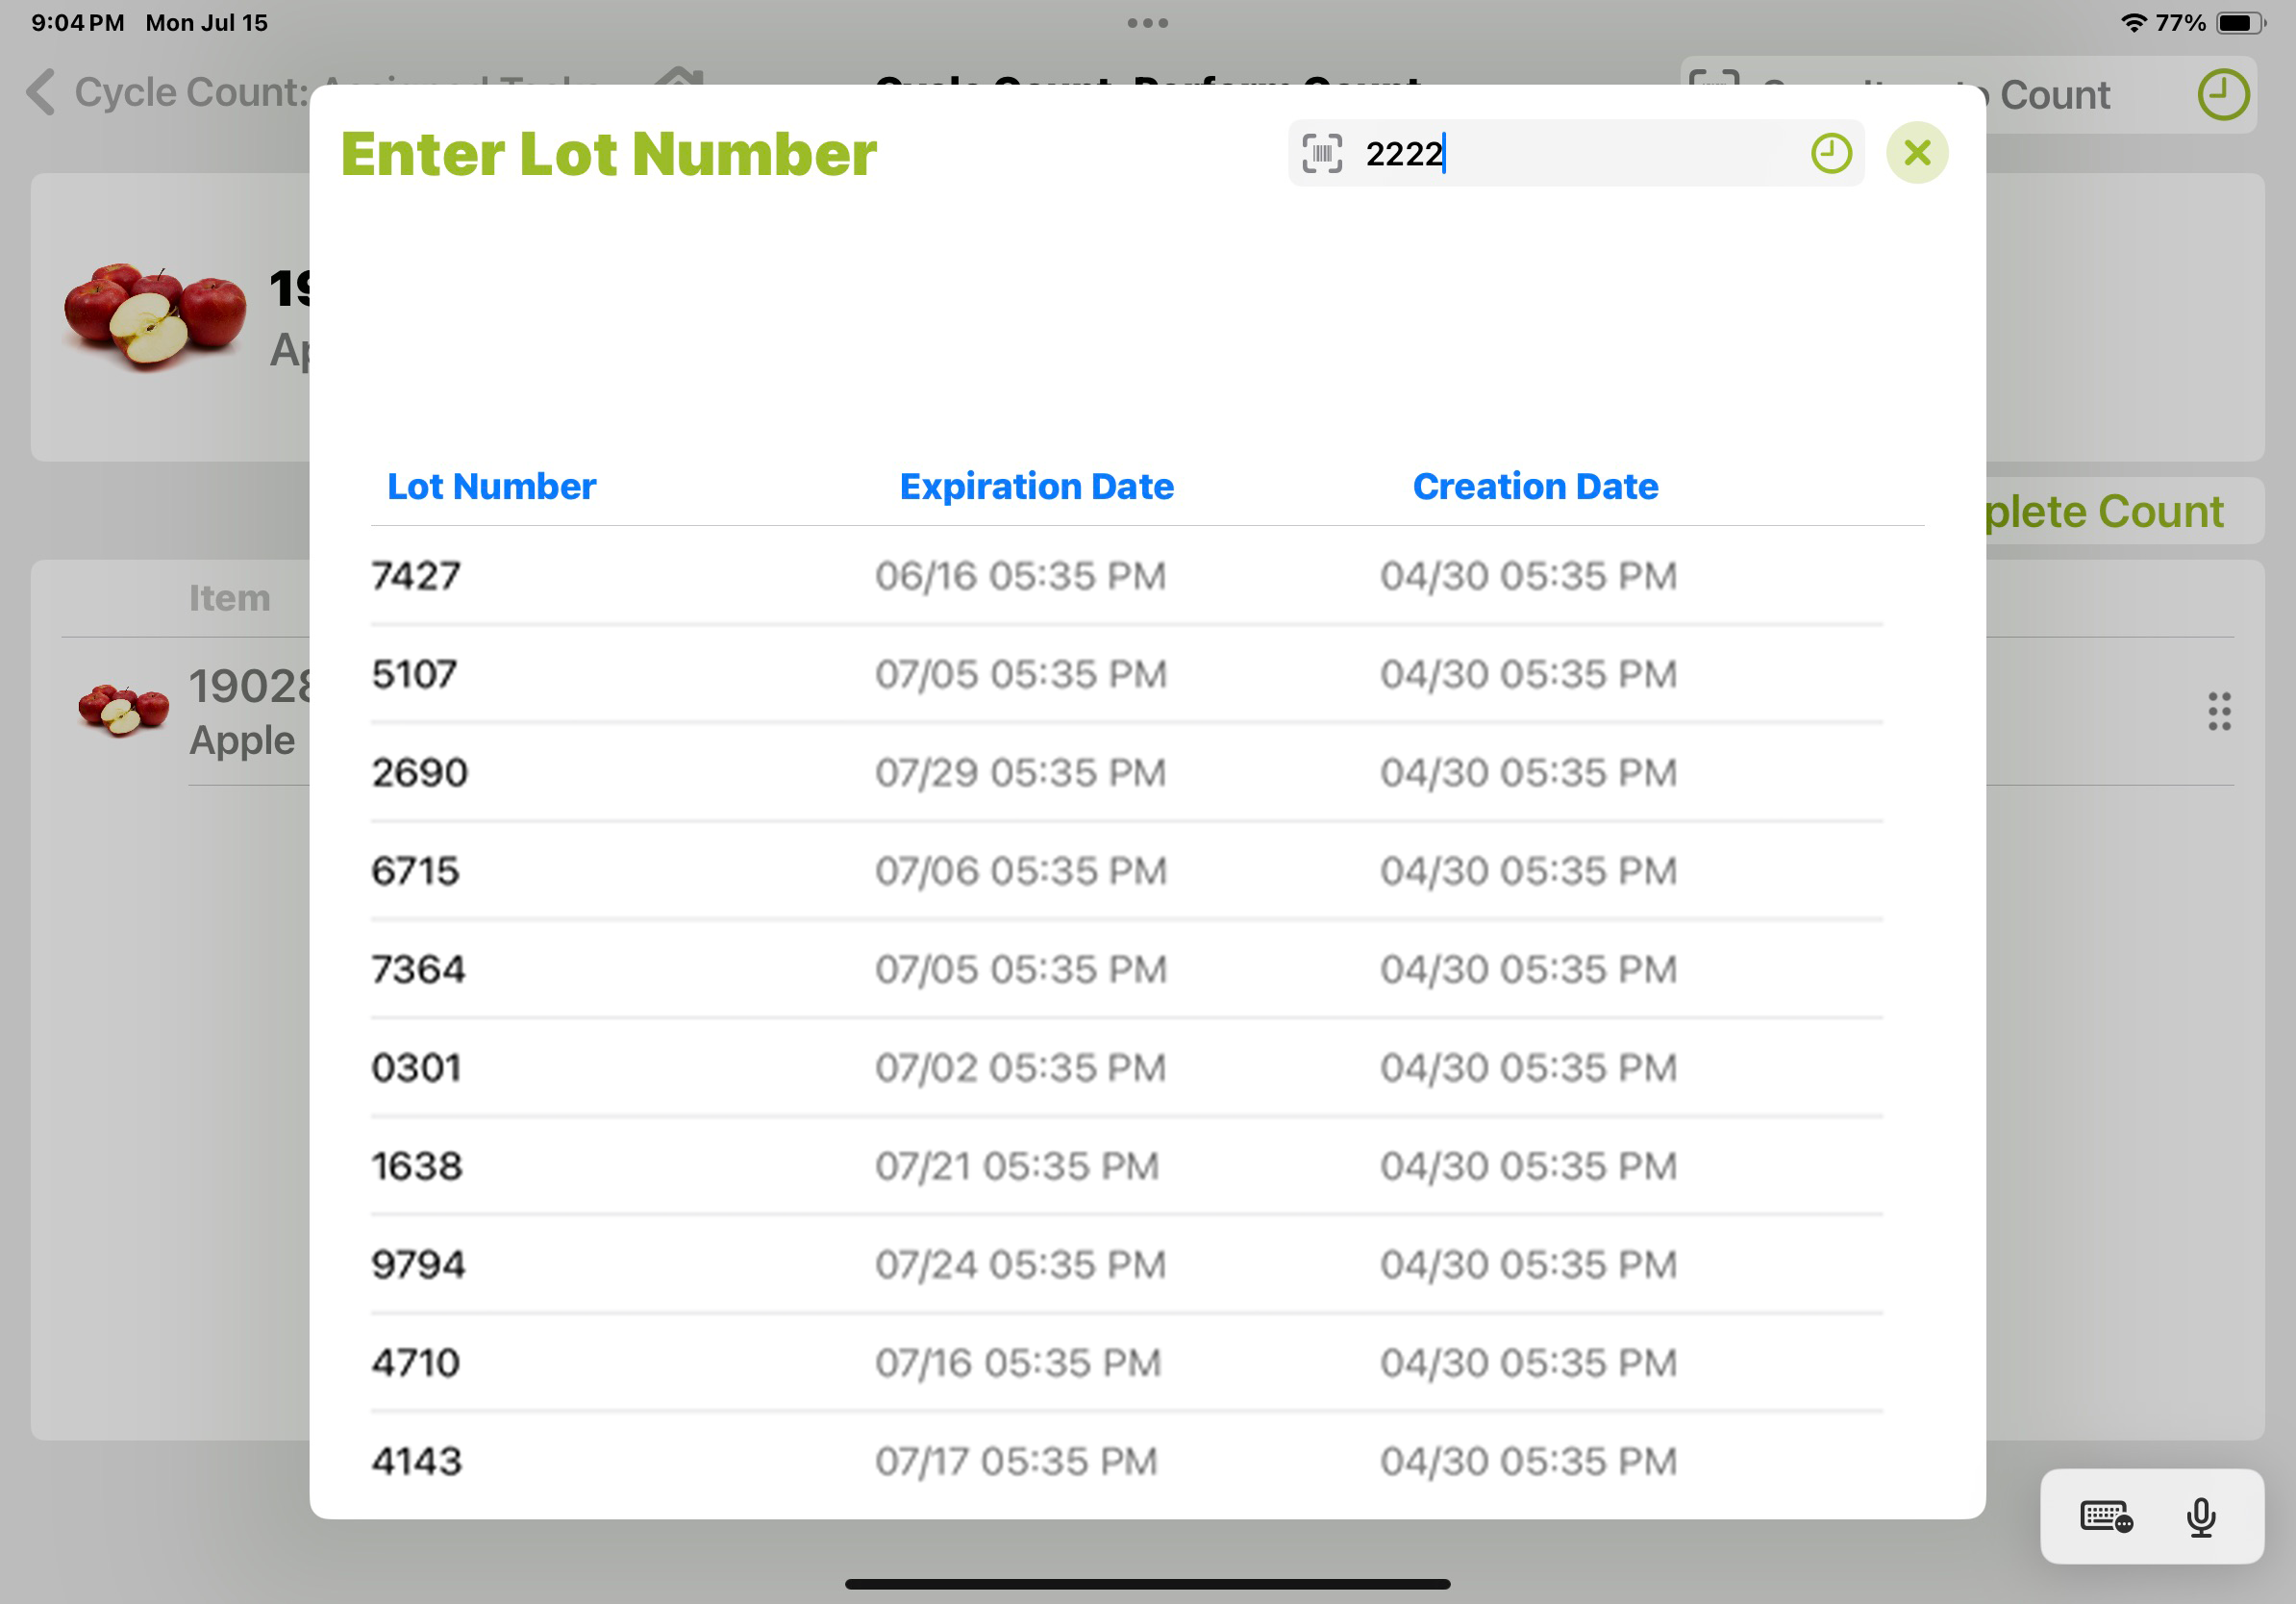Tap the clock icon in top-right search bar
The height and width of the screenshot is (1604, 2296).
pos(2222,95)
